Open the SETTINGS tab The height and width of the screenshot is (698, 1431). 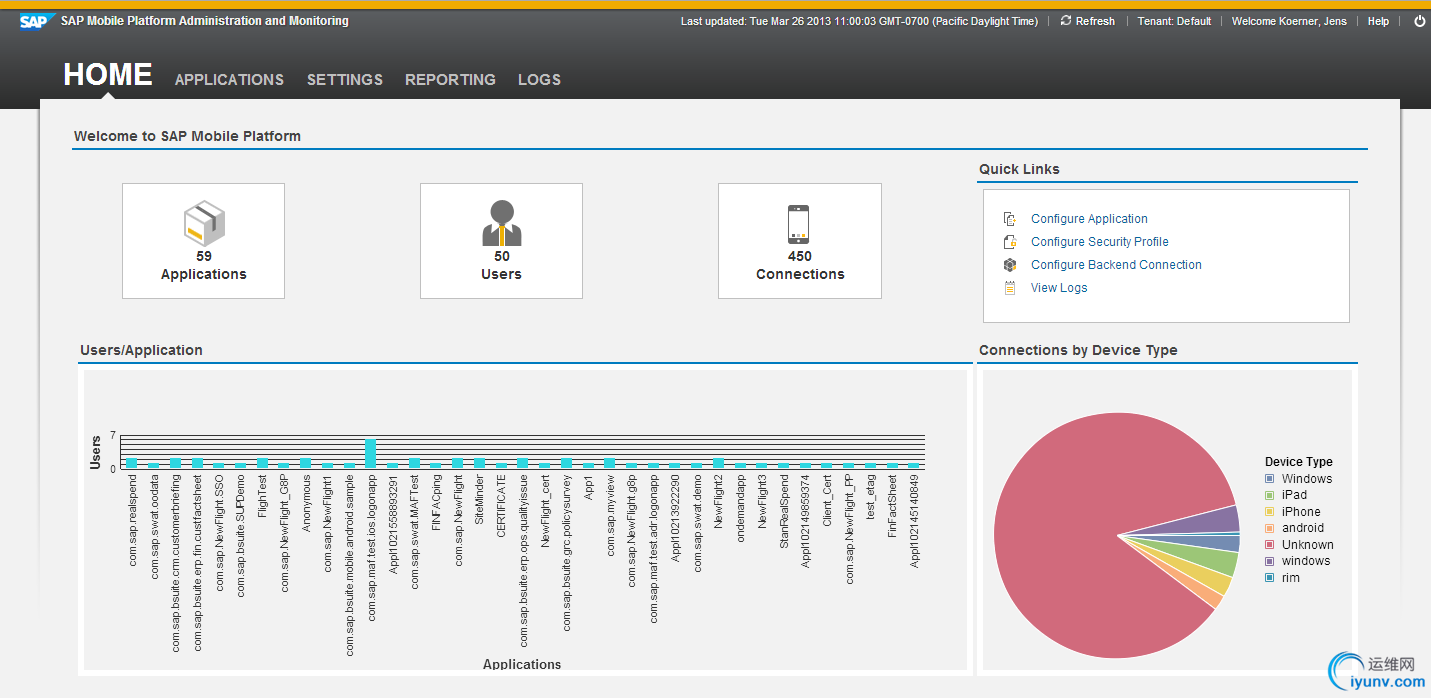(x=345, y=80)
